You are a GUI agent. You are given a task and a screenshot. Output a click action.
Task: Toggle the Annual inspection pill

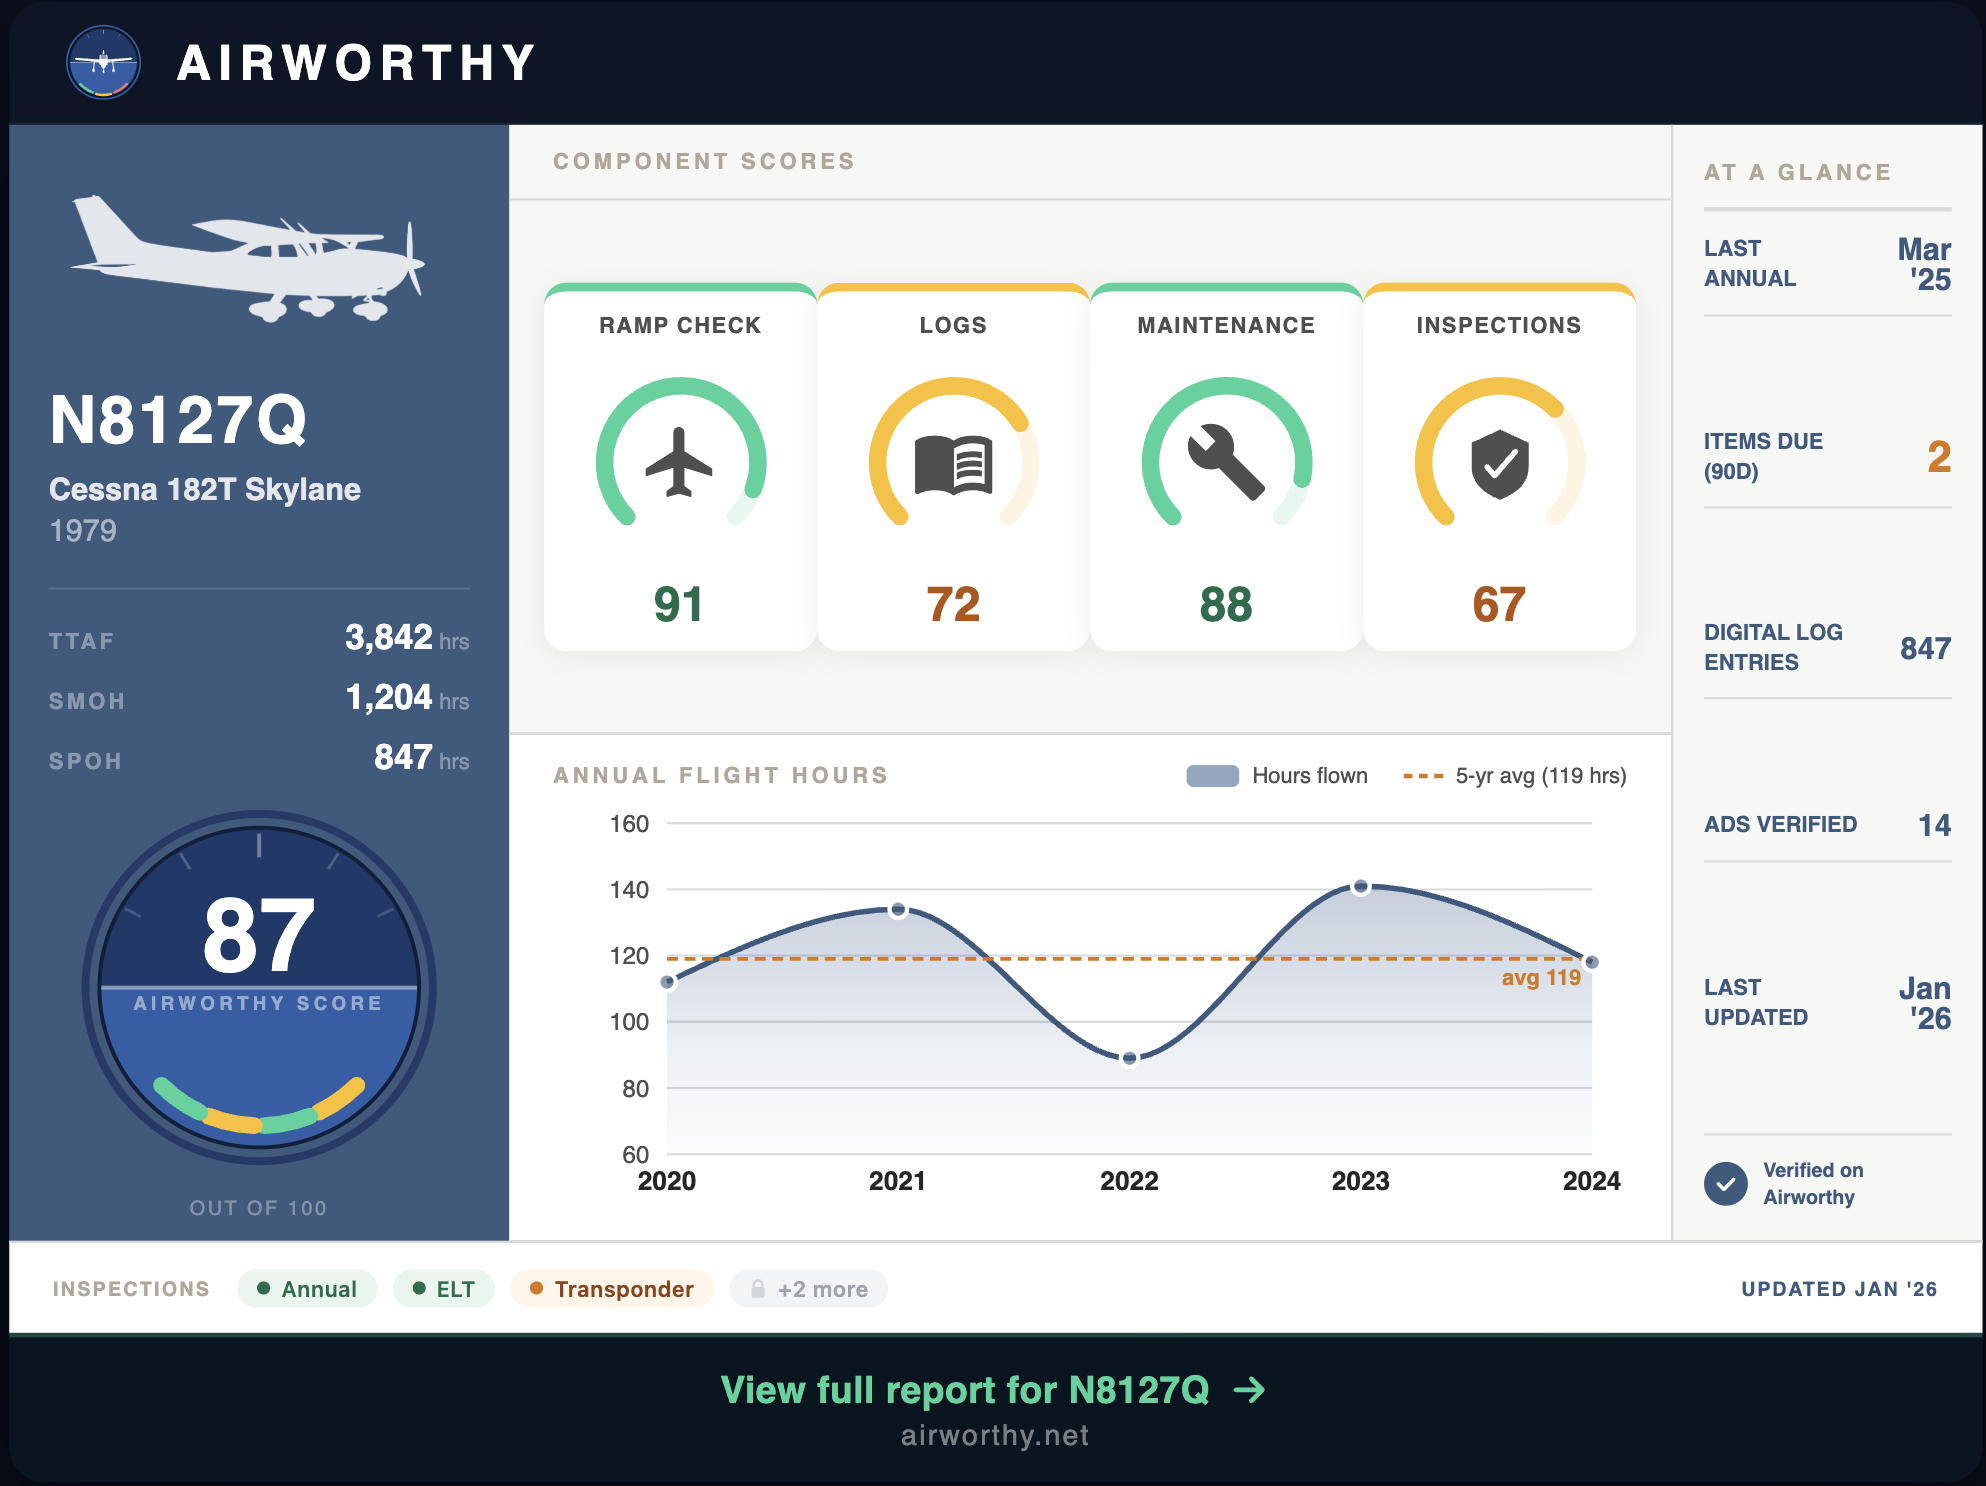pos(307,1289)
